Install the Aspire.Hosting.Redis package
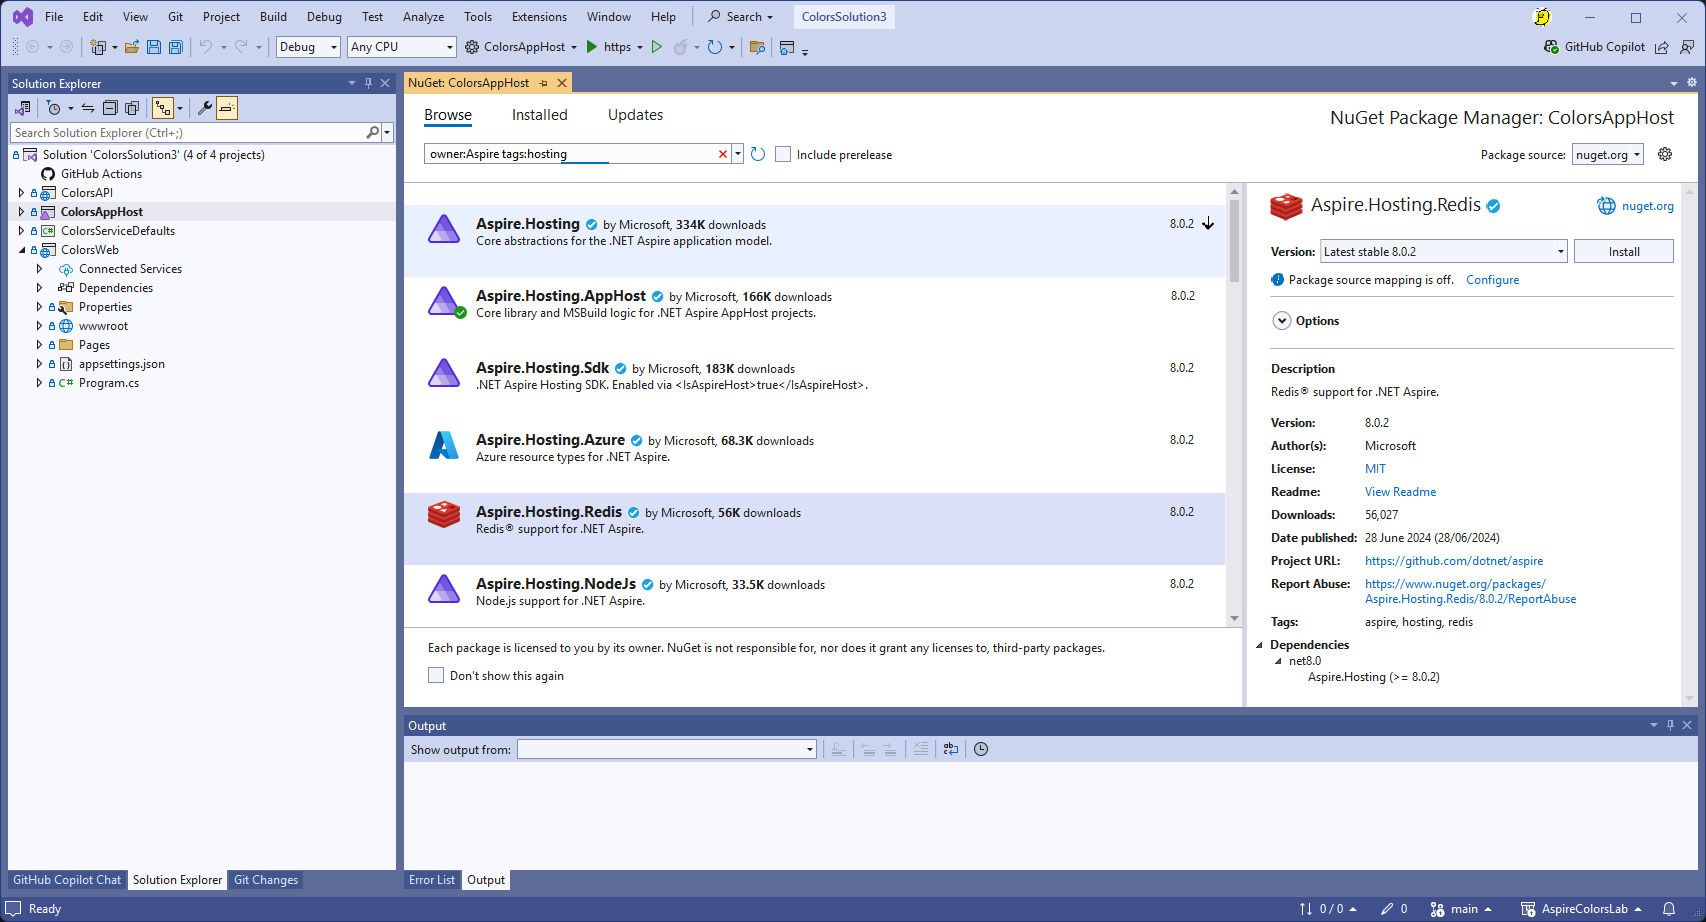Screen dimensions: 1706x922 pyautogui.click(x=1623, y=252)
